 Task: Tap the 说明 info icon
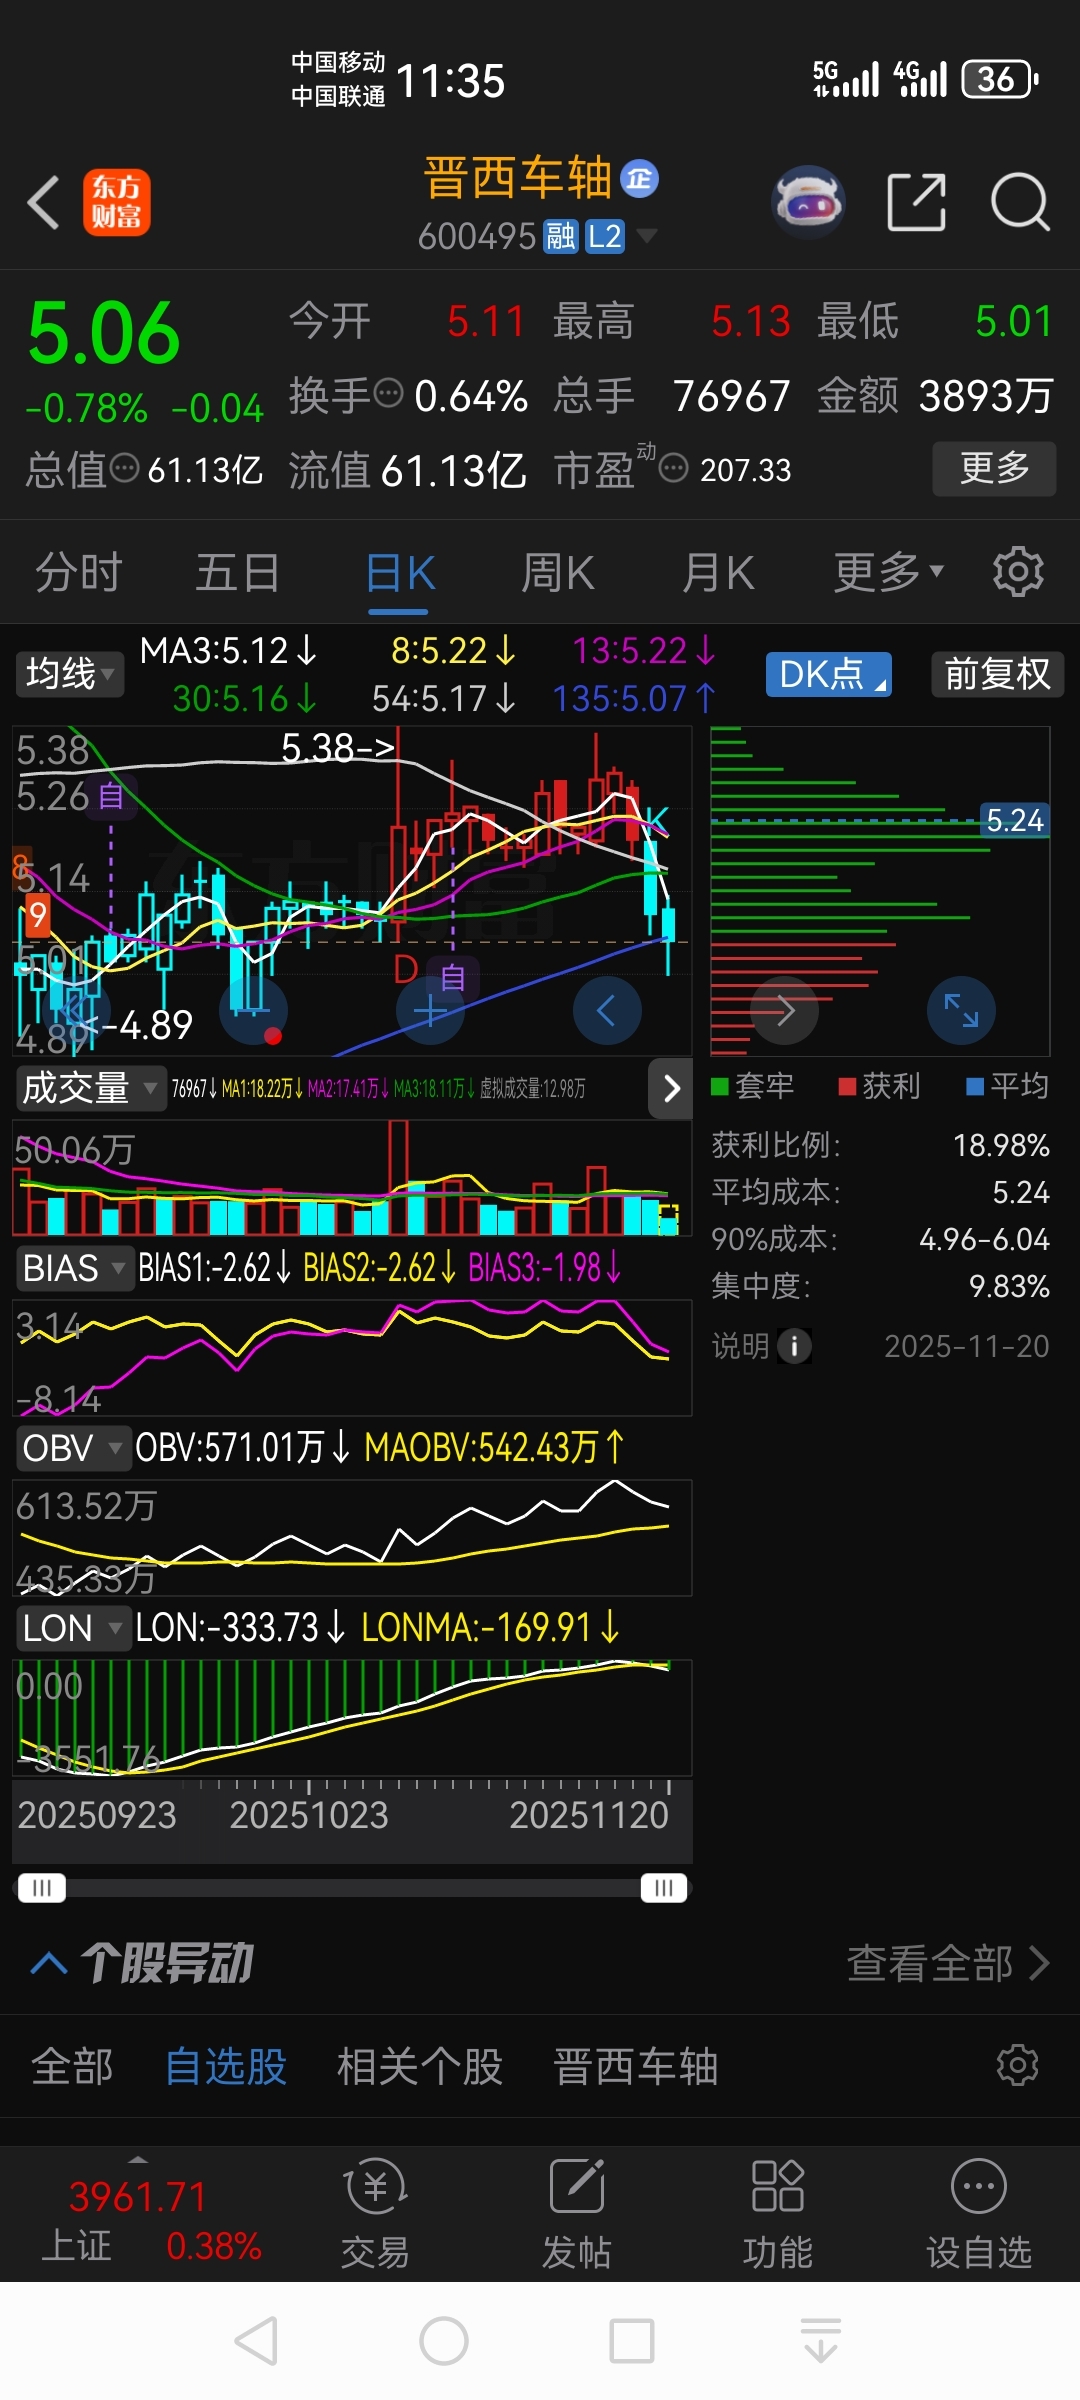click(794, 1346)
